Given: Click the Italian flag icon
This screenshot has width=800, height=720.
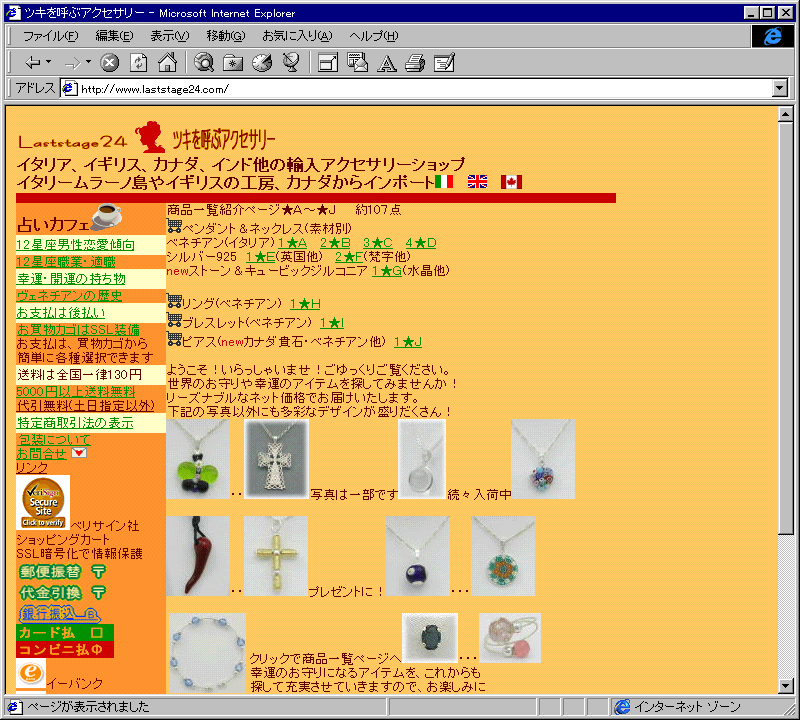Looking at the screenshot, I should 444,182.
